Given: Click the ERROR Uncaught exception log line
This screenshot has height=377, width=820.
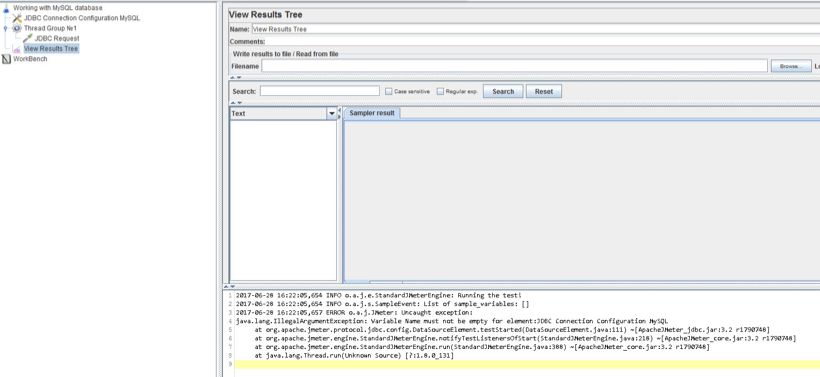Looking at the screenshot, I should 354,312.
